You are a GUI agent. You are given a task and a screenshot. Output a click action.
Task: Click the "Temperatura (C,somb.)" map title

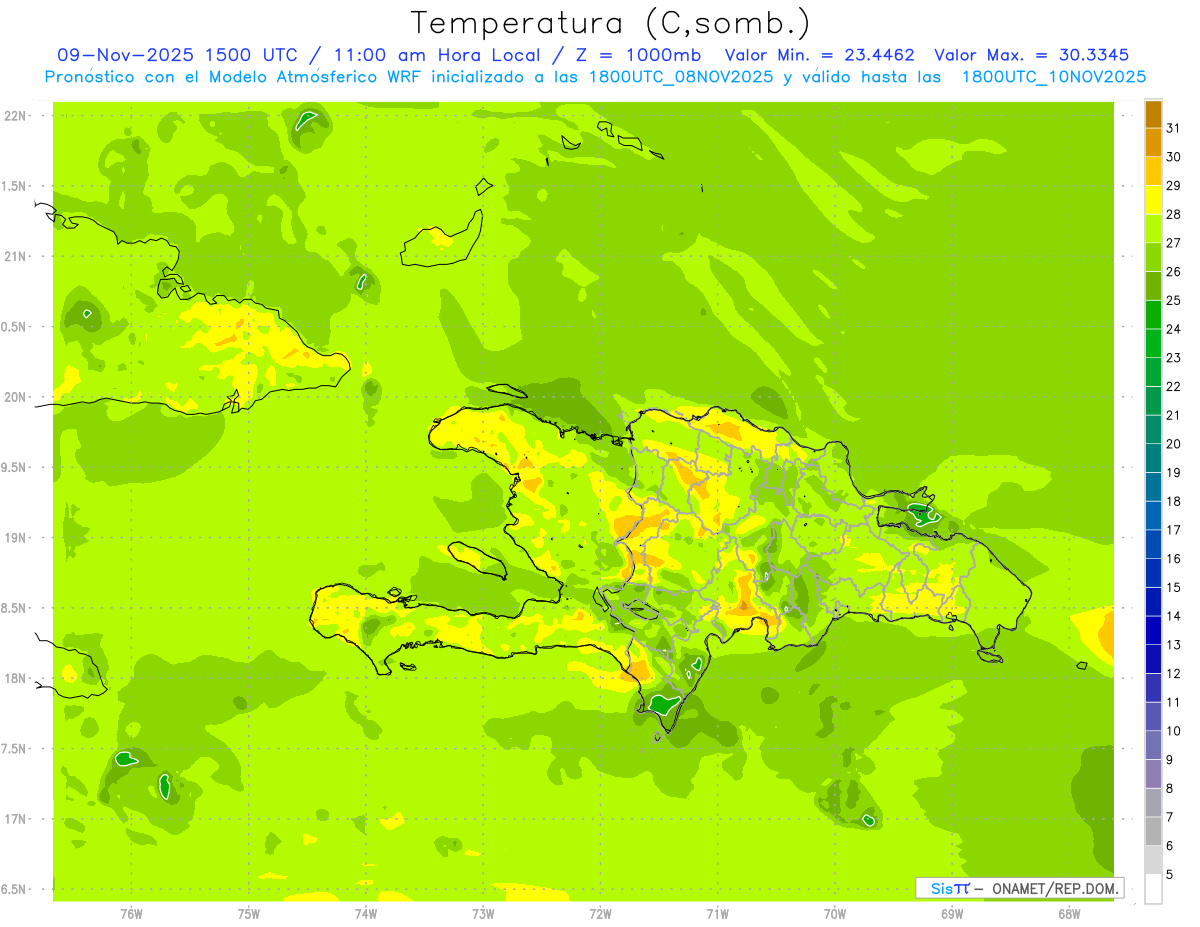pos(610,23)
